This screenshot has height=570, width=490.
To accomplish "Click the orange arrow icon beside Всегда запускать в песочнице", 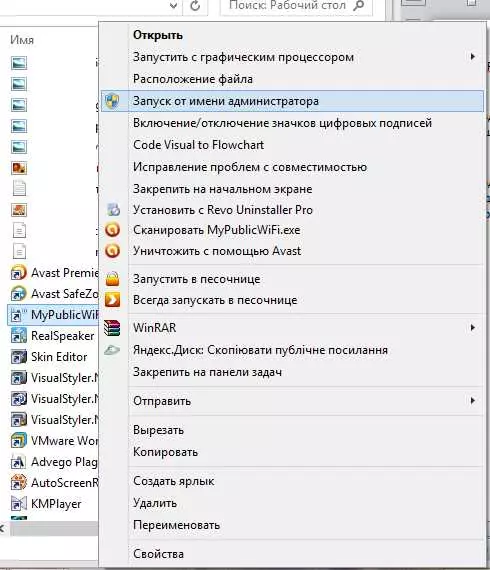I will (x=112, y=300).
